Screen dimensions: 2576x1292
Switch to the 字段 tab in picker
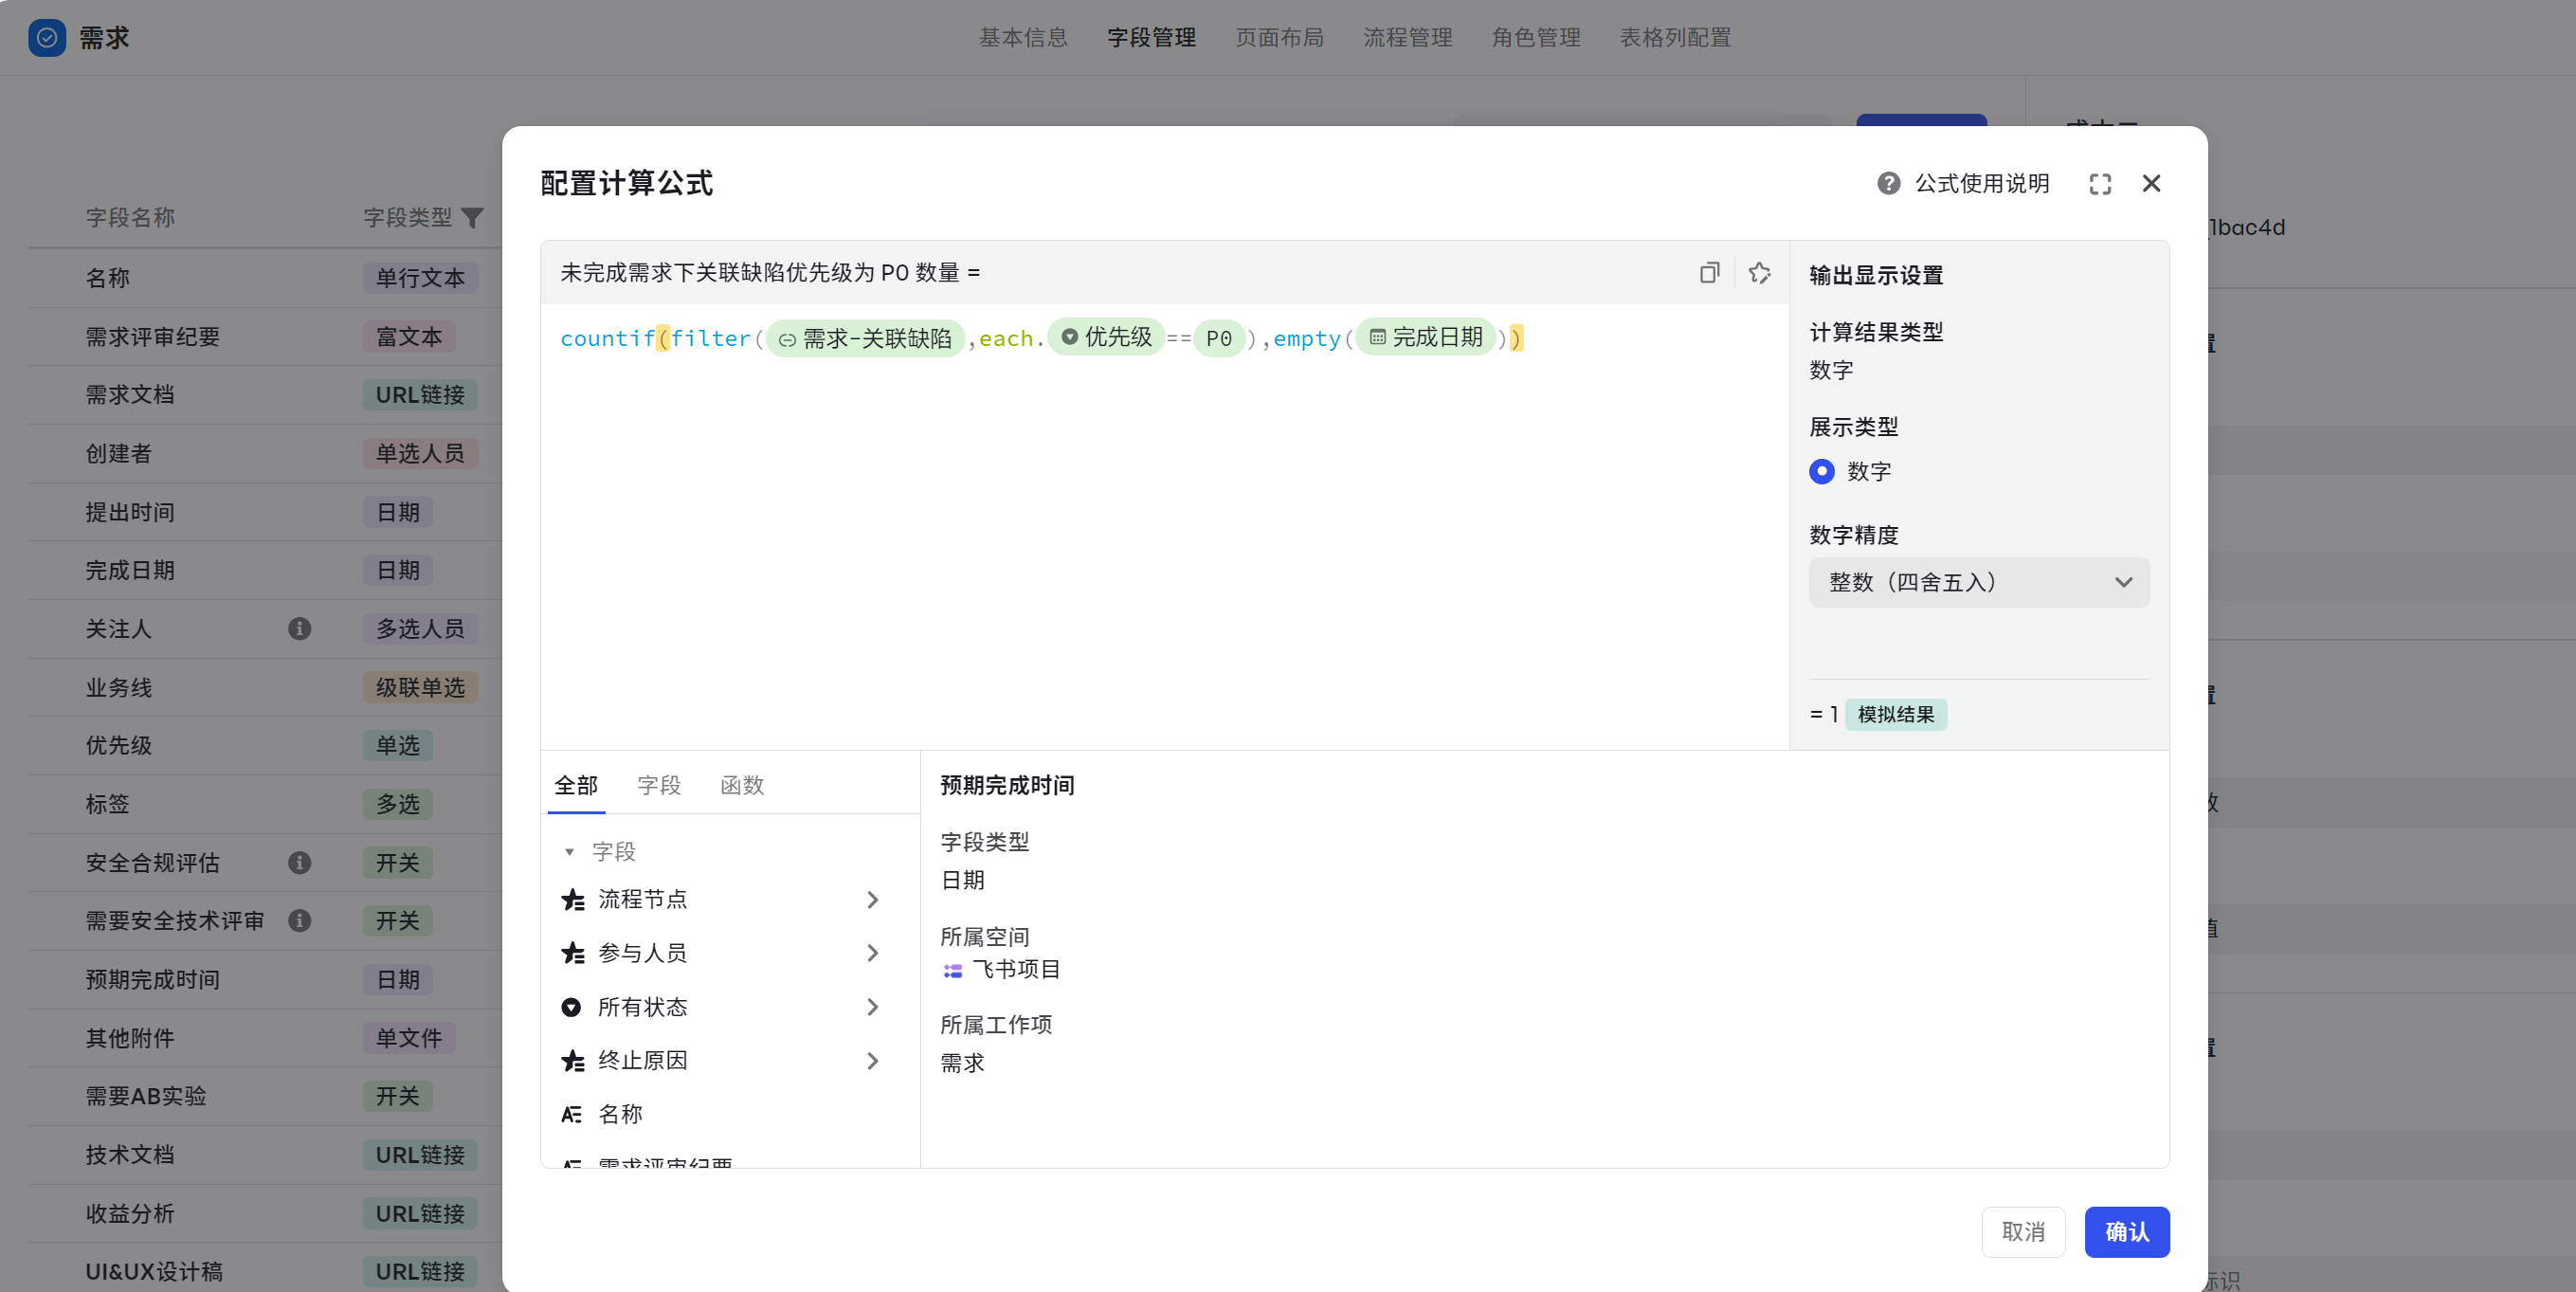pyautogui.click(x=659, y=786)
